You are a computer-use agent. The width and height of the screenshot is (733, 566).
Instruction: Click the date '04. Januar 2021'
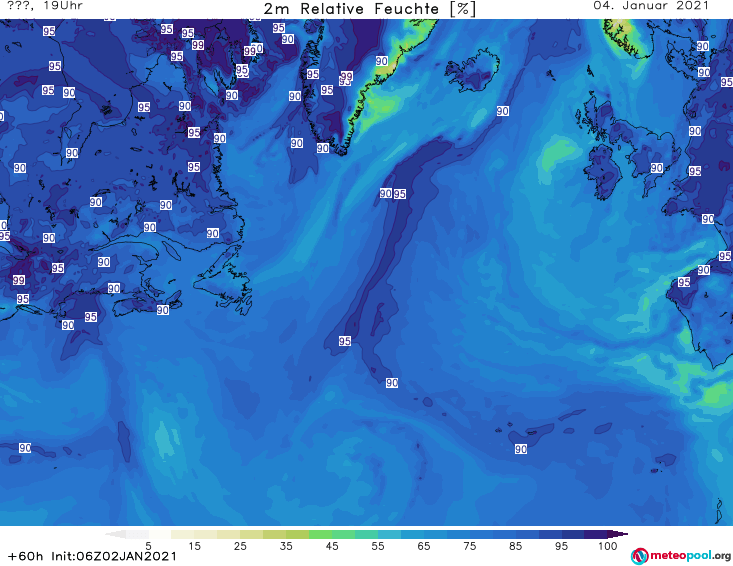coord(651,6)
